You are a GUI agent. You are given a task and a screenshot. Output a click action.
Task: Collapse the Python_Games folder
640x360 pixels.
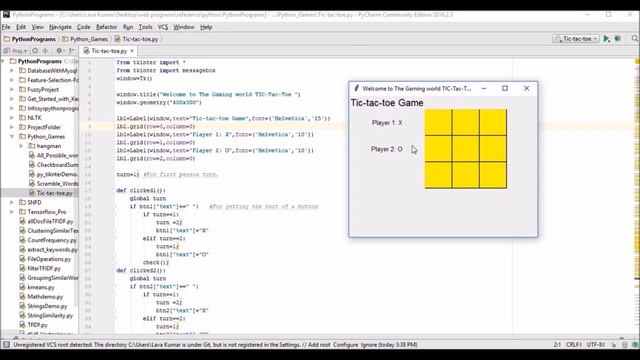click(x=12, y=136)
